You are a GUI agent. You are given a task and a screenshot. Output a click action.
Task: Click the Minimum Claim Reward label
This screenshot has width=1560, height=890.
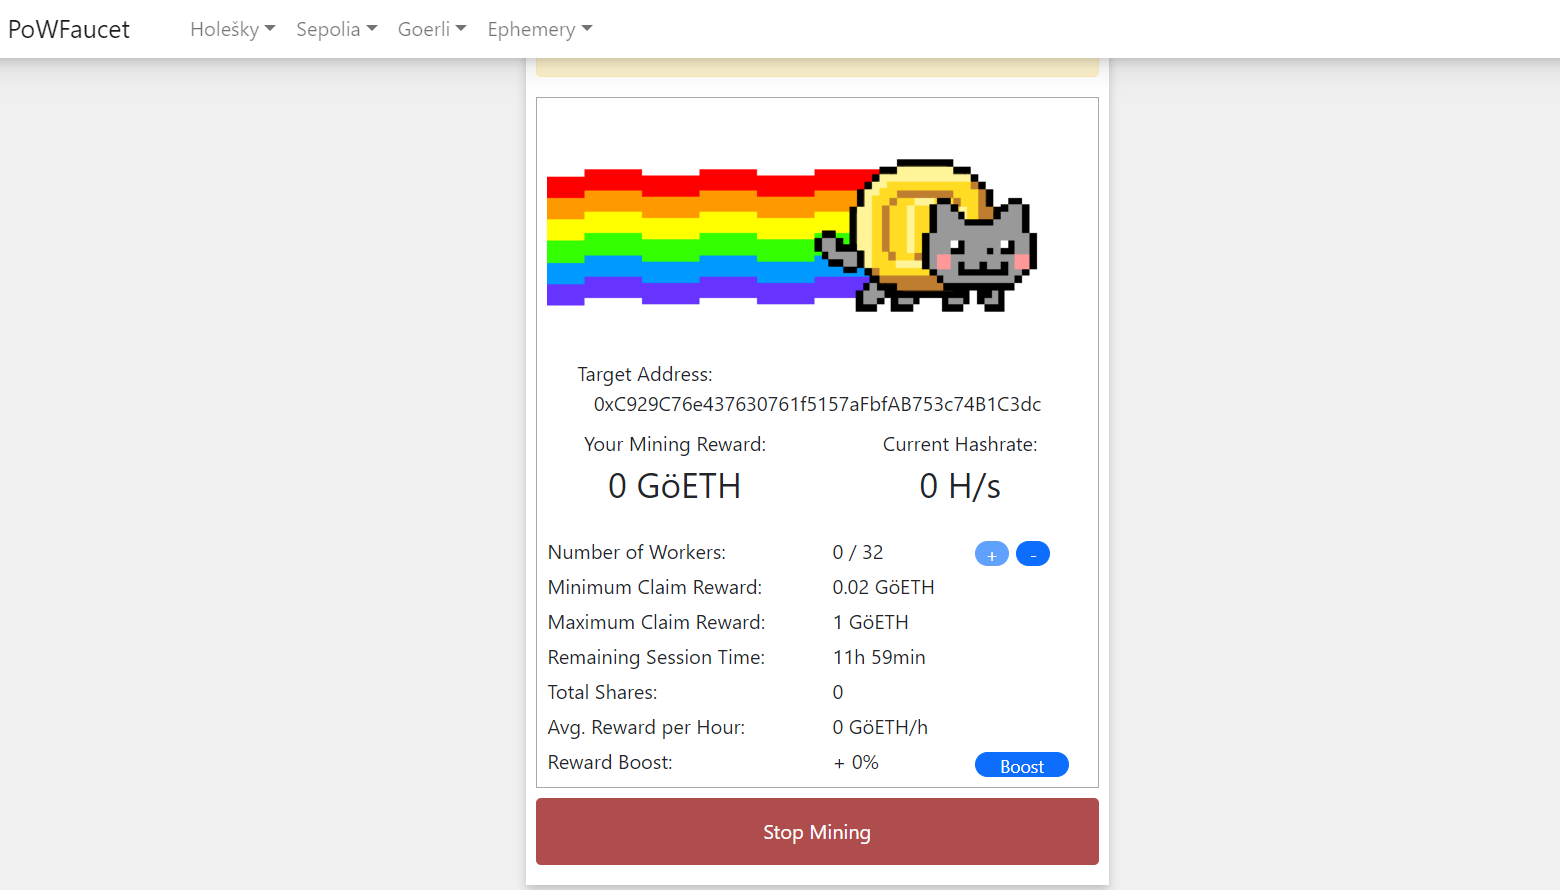[x=655, y=587]
